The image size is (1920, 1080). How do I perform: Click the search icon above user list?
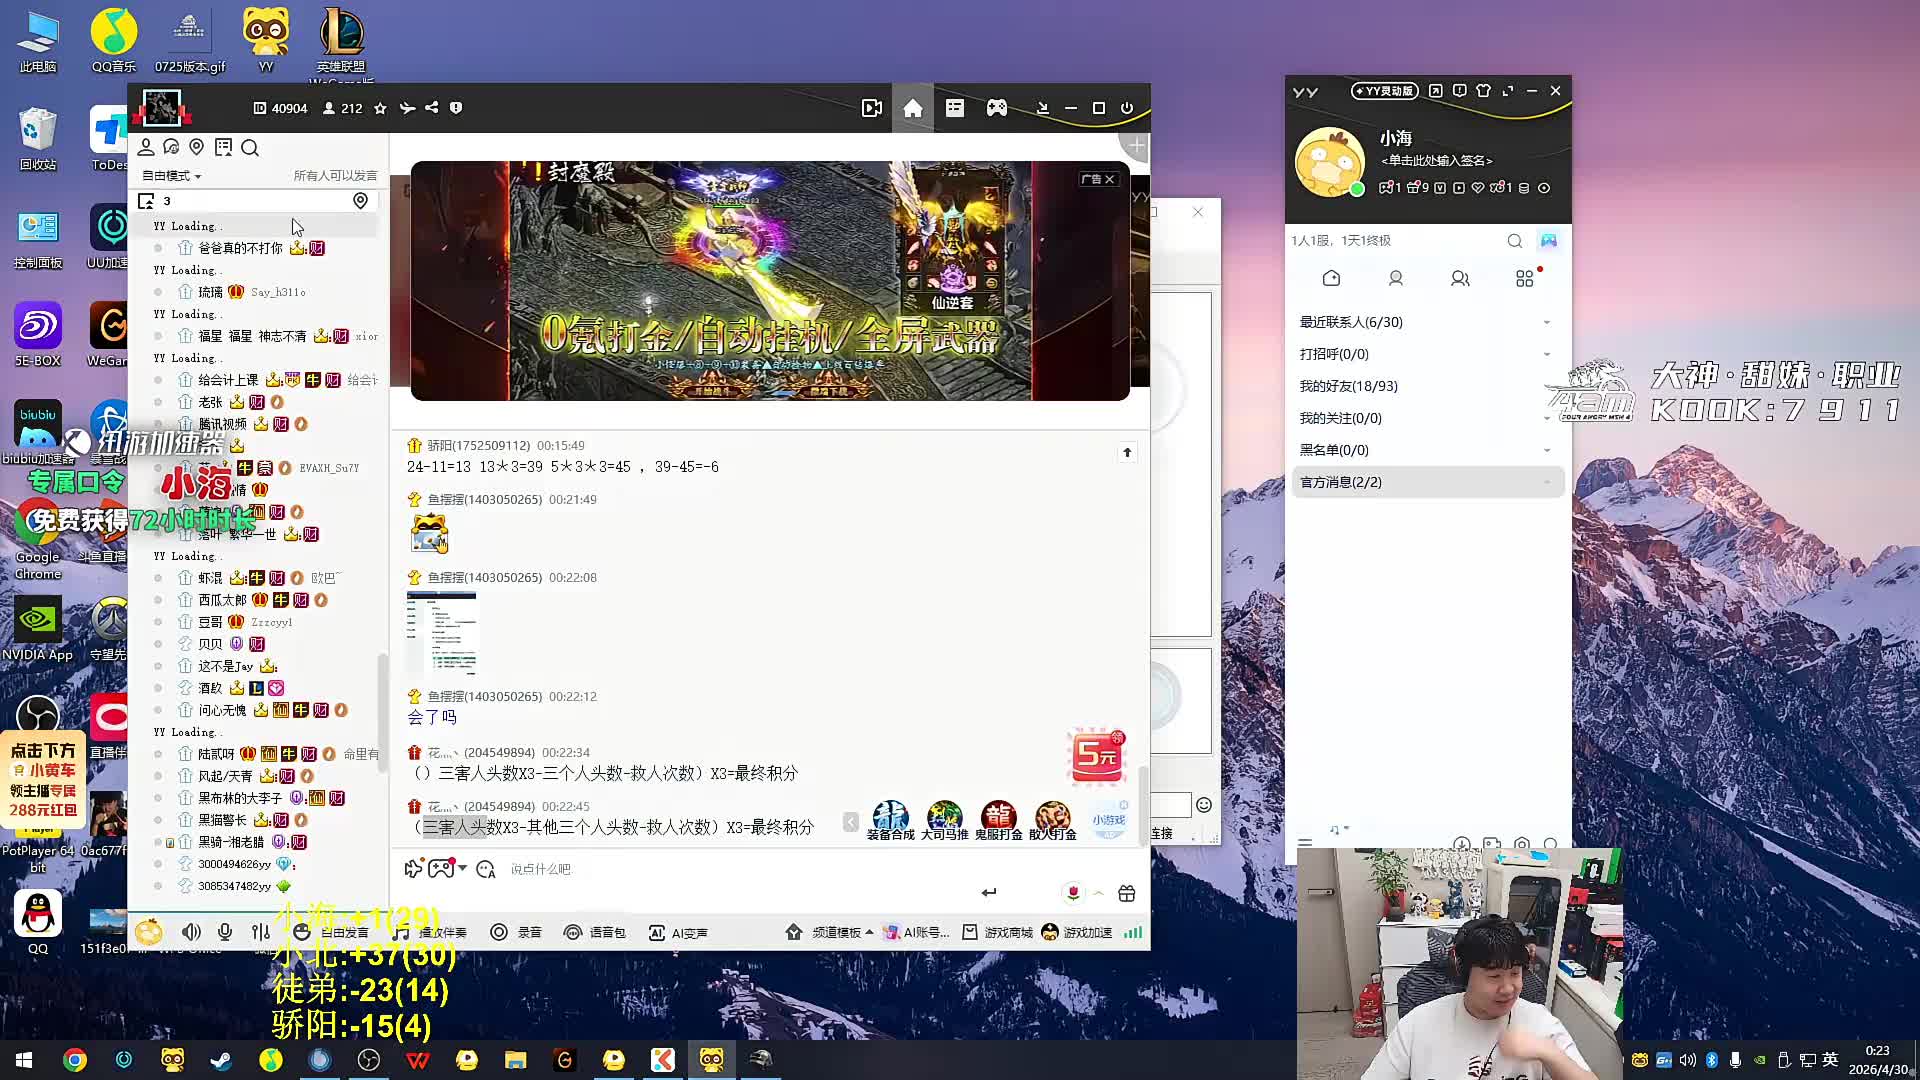(250, 148)
